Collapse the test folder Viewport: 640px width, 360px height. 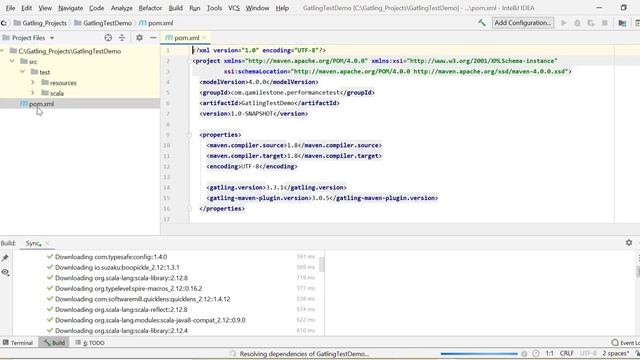(22, 72)
